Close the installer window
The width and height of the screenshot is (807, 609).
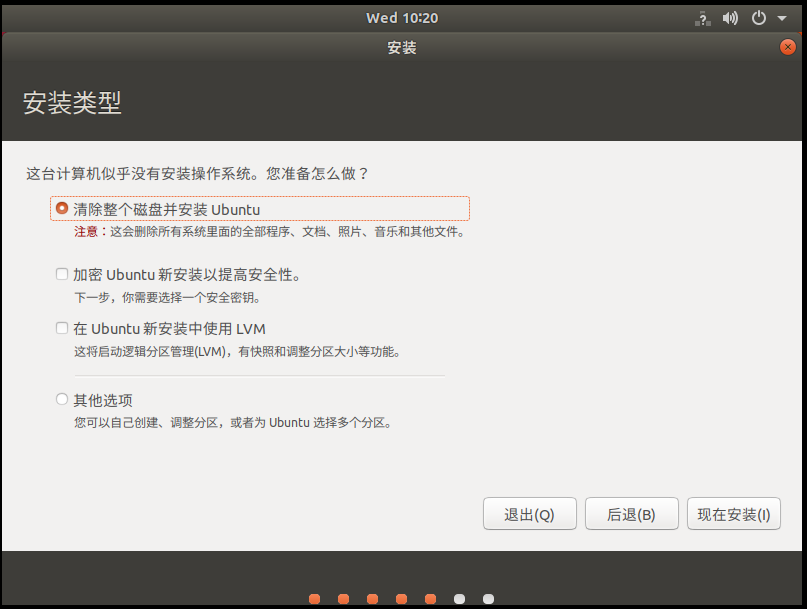point(787,47)
